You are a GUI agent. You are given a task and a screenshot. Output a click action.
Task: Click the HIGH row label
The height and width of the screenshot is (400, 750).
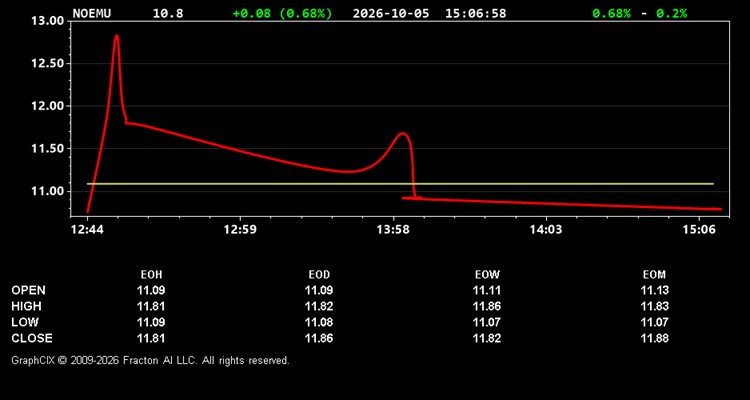tap(26, 306)
